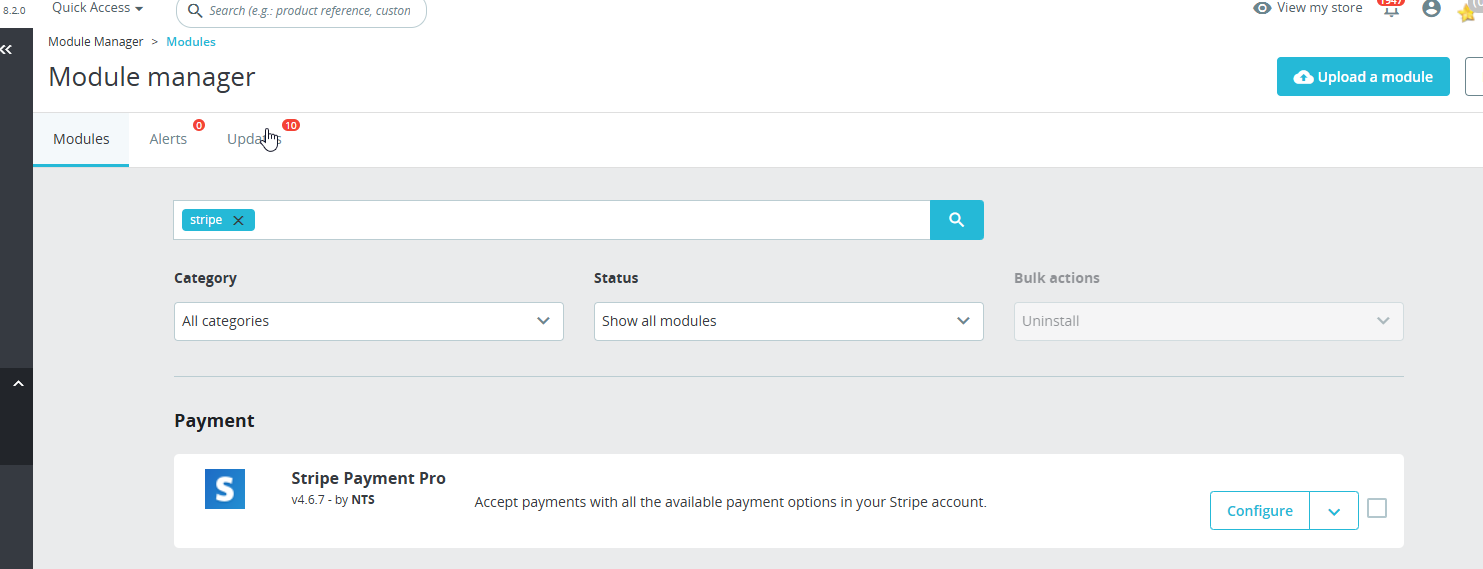Switch to the Modules tab
Screen dimensions: 1483x569
pos(81,139)
